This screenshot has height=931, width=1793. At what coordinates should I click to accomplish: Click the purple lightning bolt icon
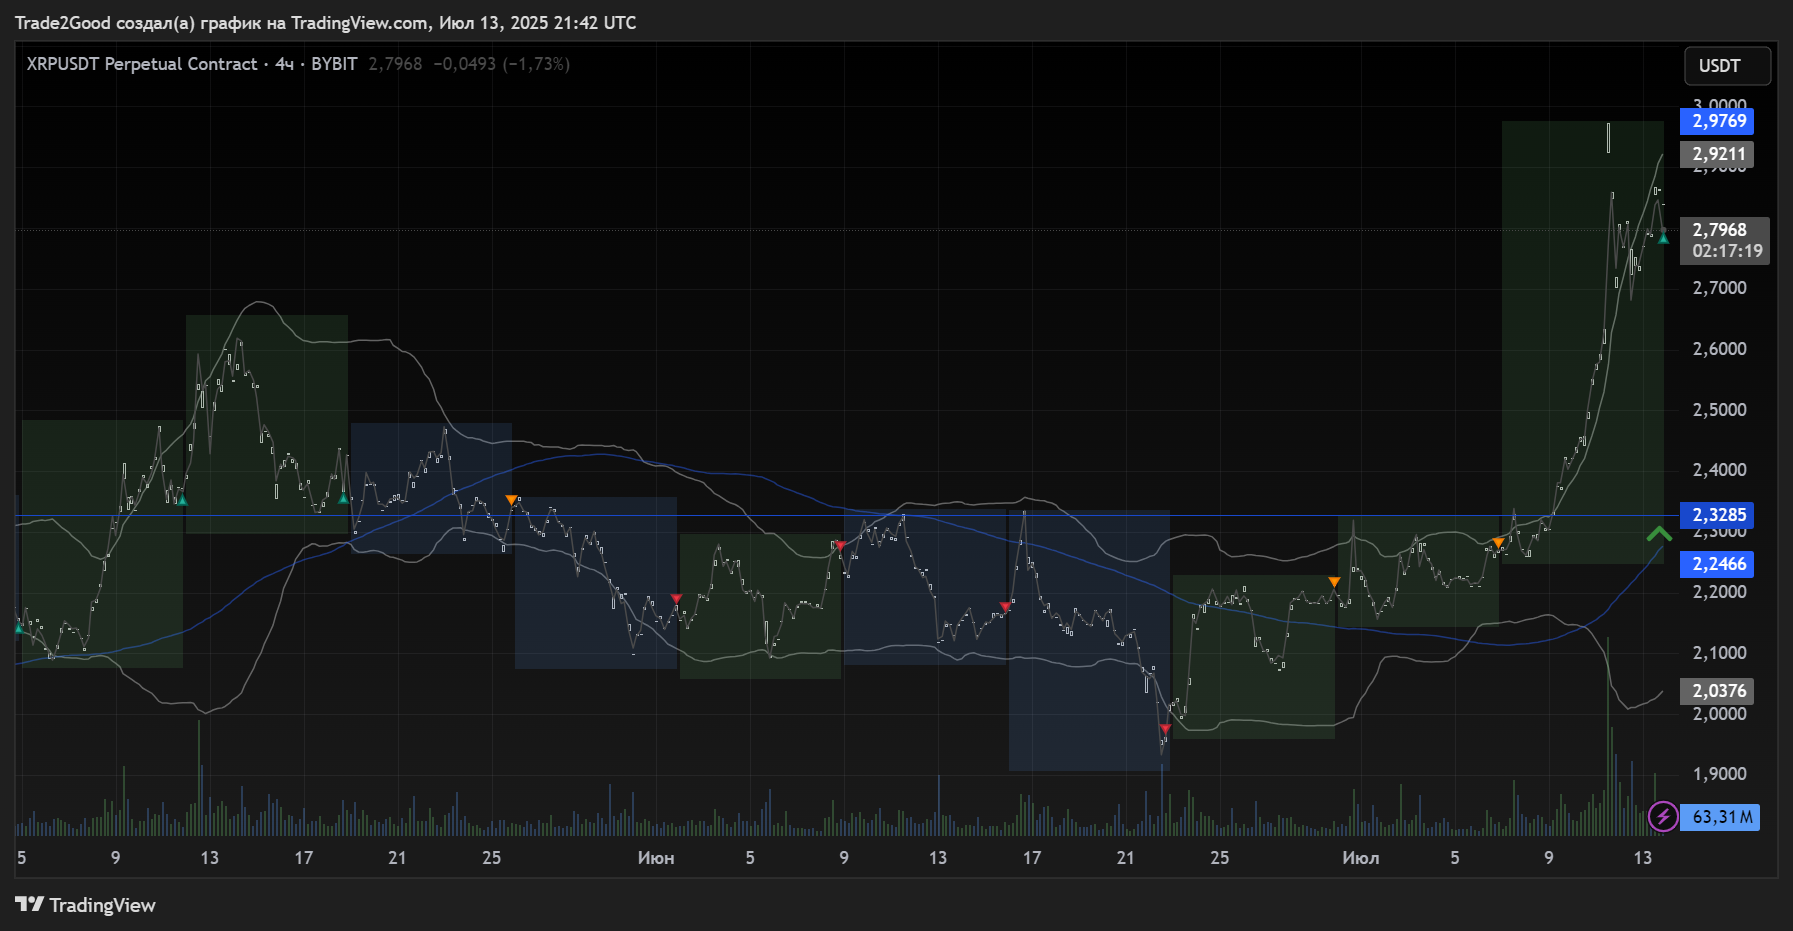[x=1662, y=817]
